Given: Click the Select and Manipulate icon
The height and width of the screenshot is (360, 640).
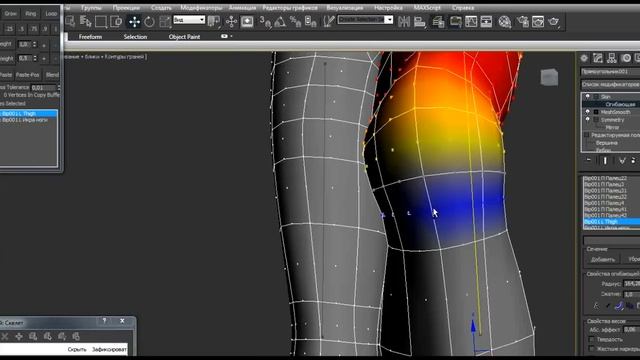Looking at the screenshot, I should tap(231, 22).
